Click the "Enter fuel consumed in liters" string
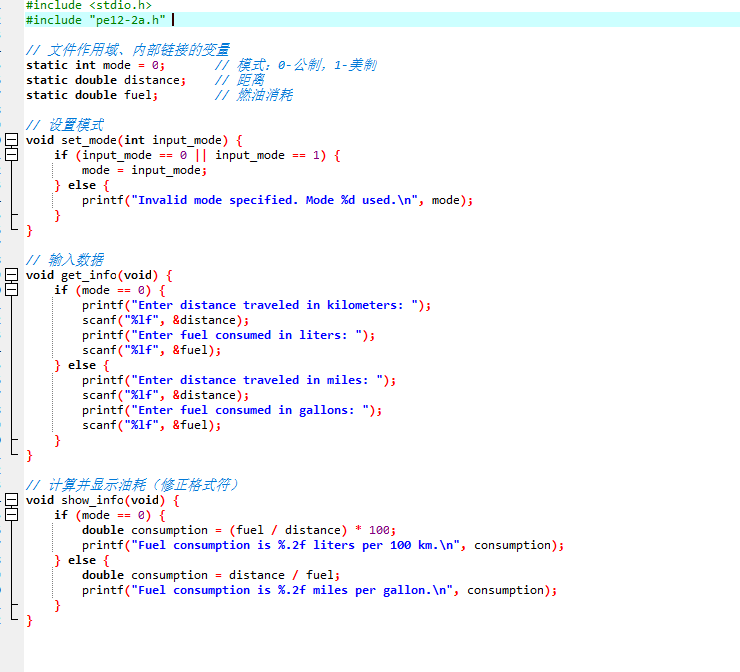Screen dimensions: 740x672 (x=246, y=335)
